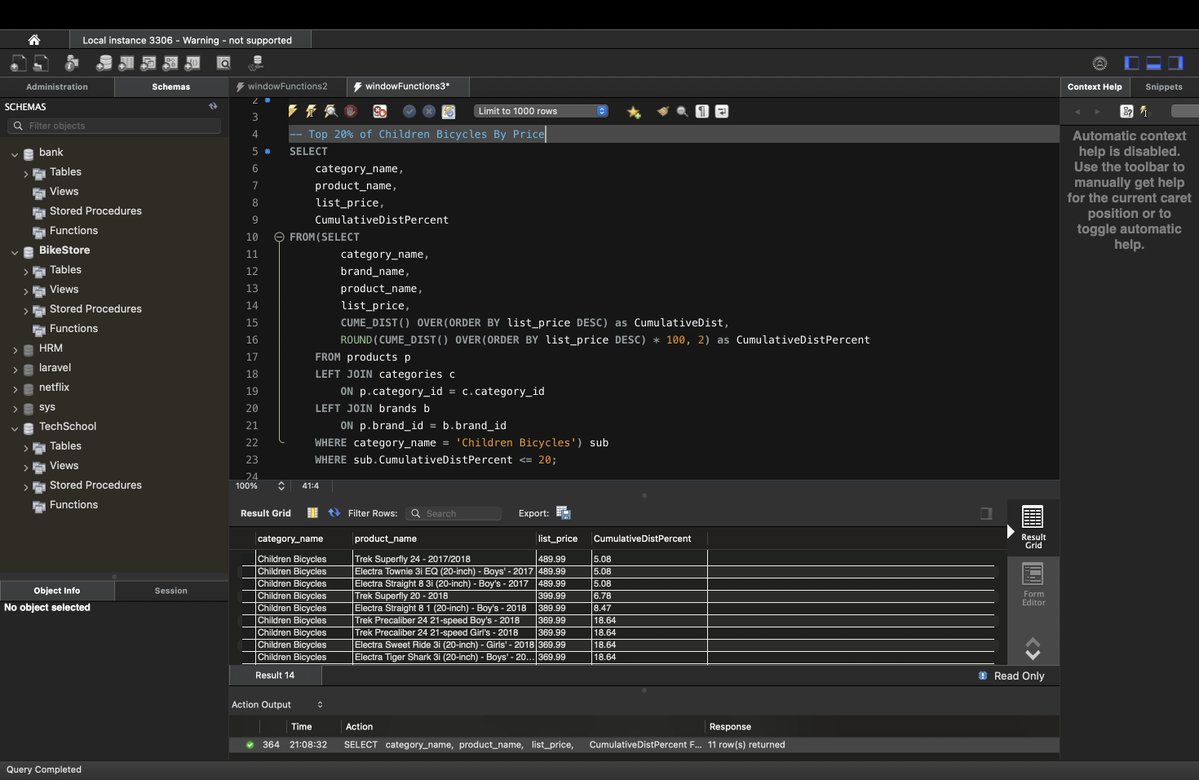Collapse the TechSchool schema
The image size is (1199, 780).
pyautogui.click(x=15, y=428)
